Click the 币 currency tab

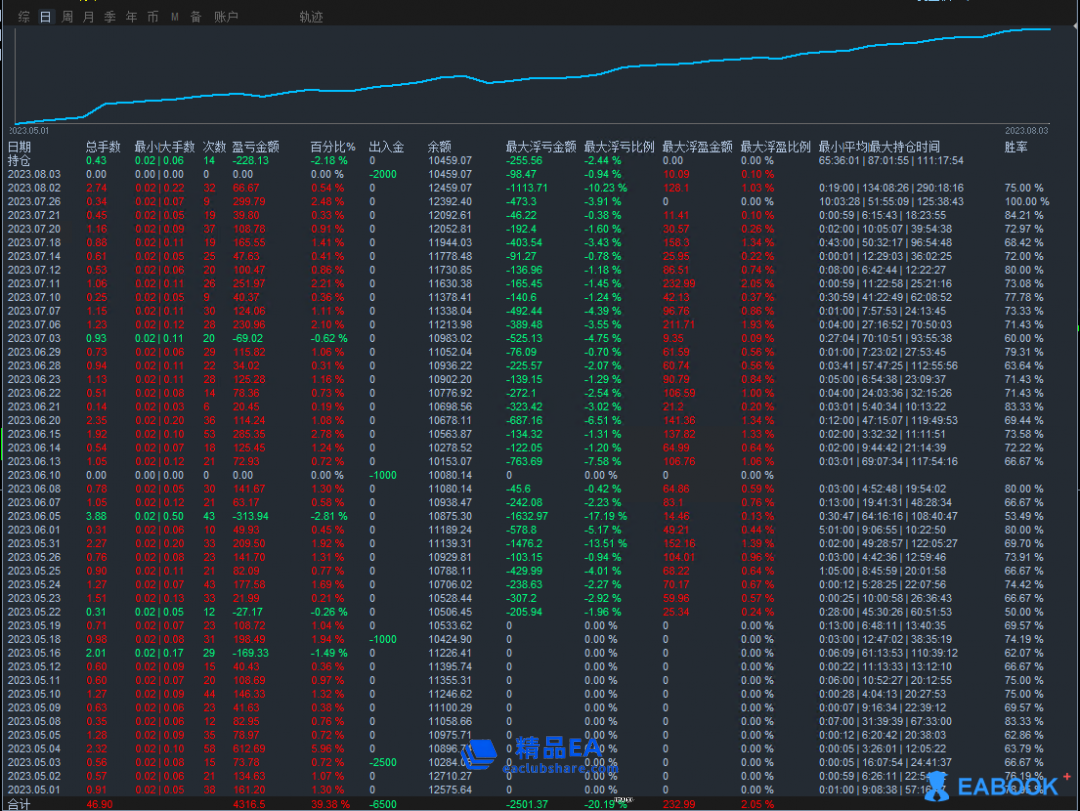(152, 17)
